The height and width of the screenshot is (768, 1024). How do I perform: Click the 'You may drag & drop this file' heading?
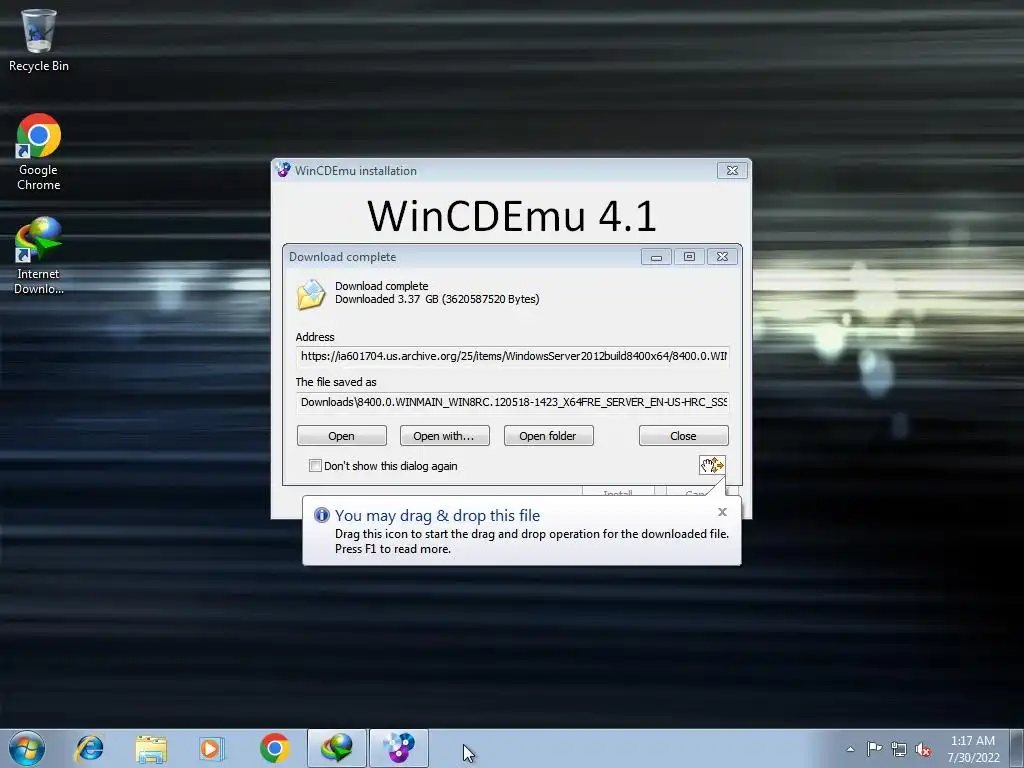[x=438, y=515]
